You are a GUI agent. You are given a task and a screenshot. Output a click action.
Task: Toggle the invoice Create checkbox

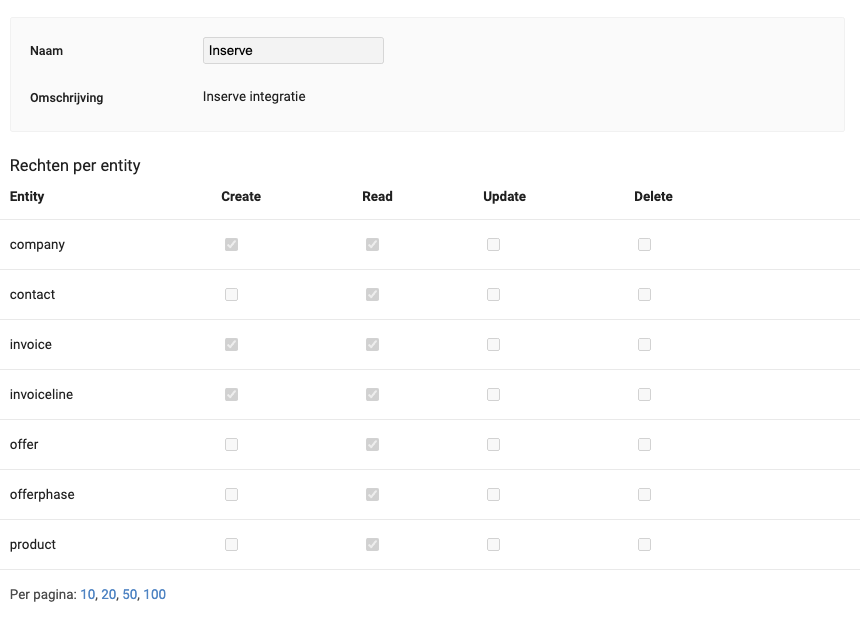click(232, 344)
